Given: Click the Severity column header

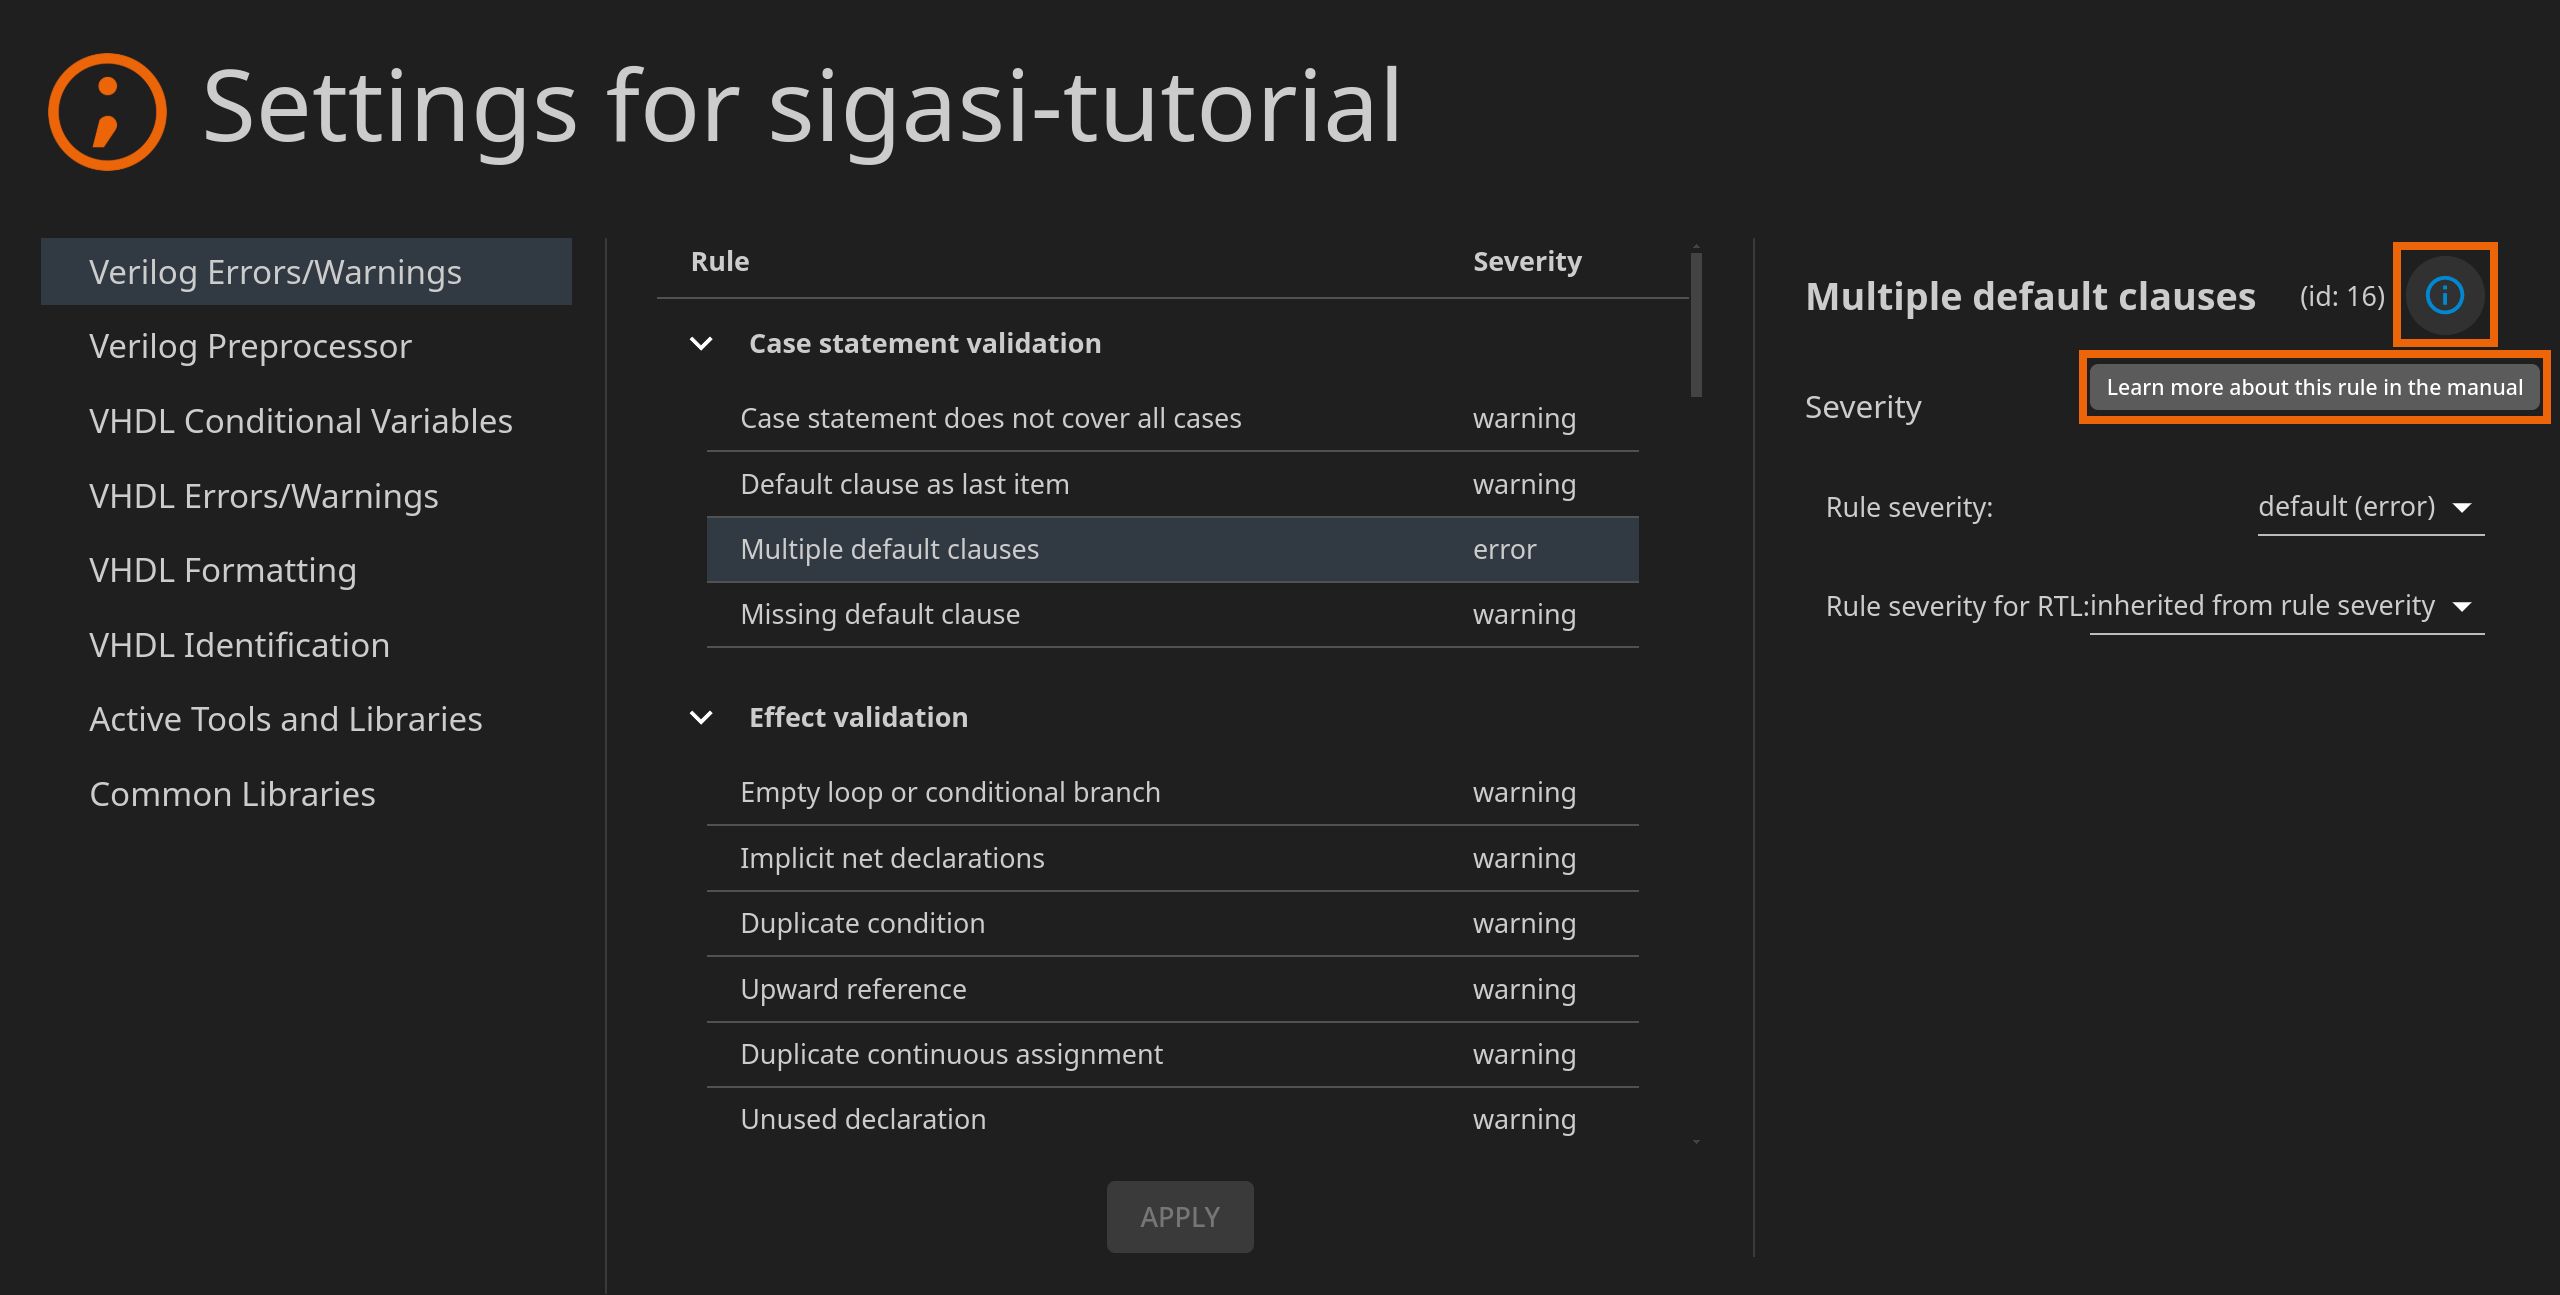Looking at the screenshot, I should 1527,261.
